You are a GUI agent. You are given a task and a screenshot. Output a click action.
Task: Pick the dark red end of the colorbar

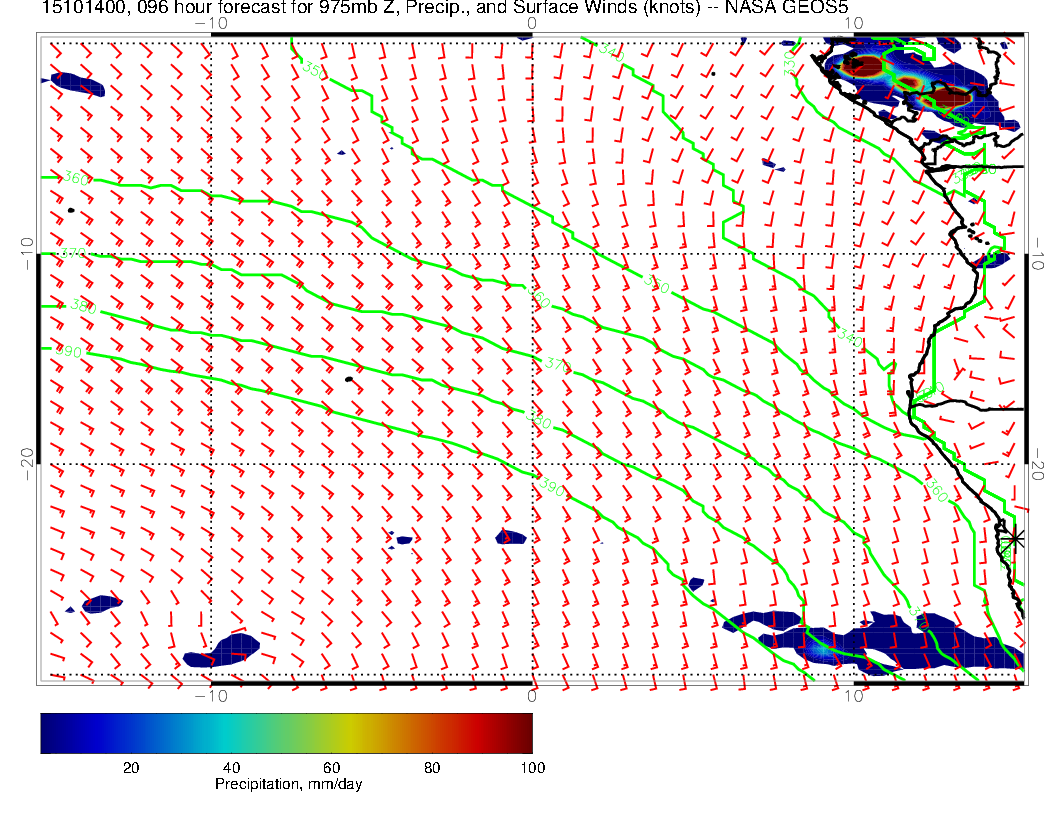525,733
